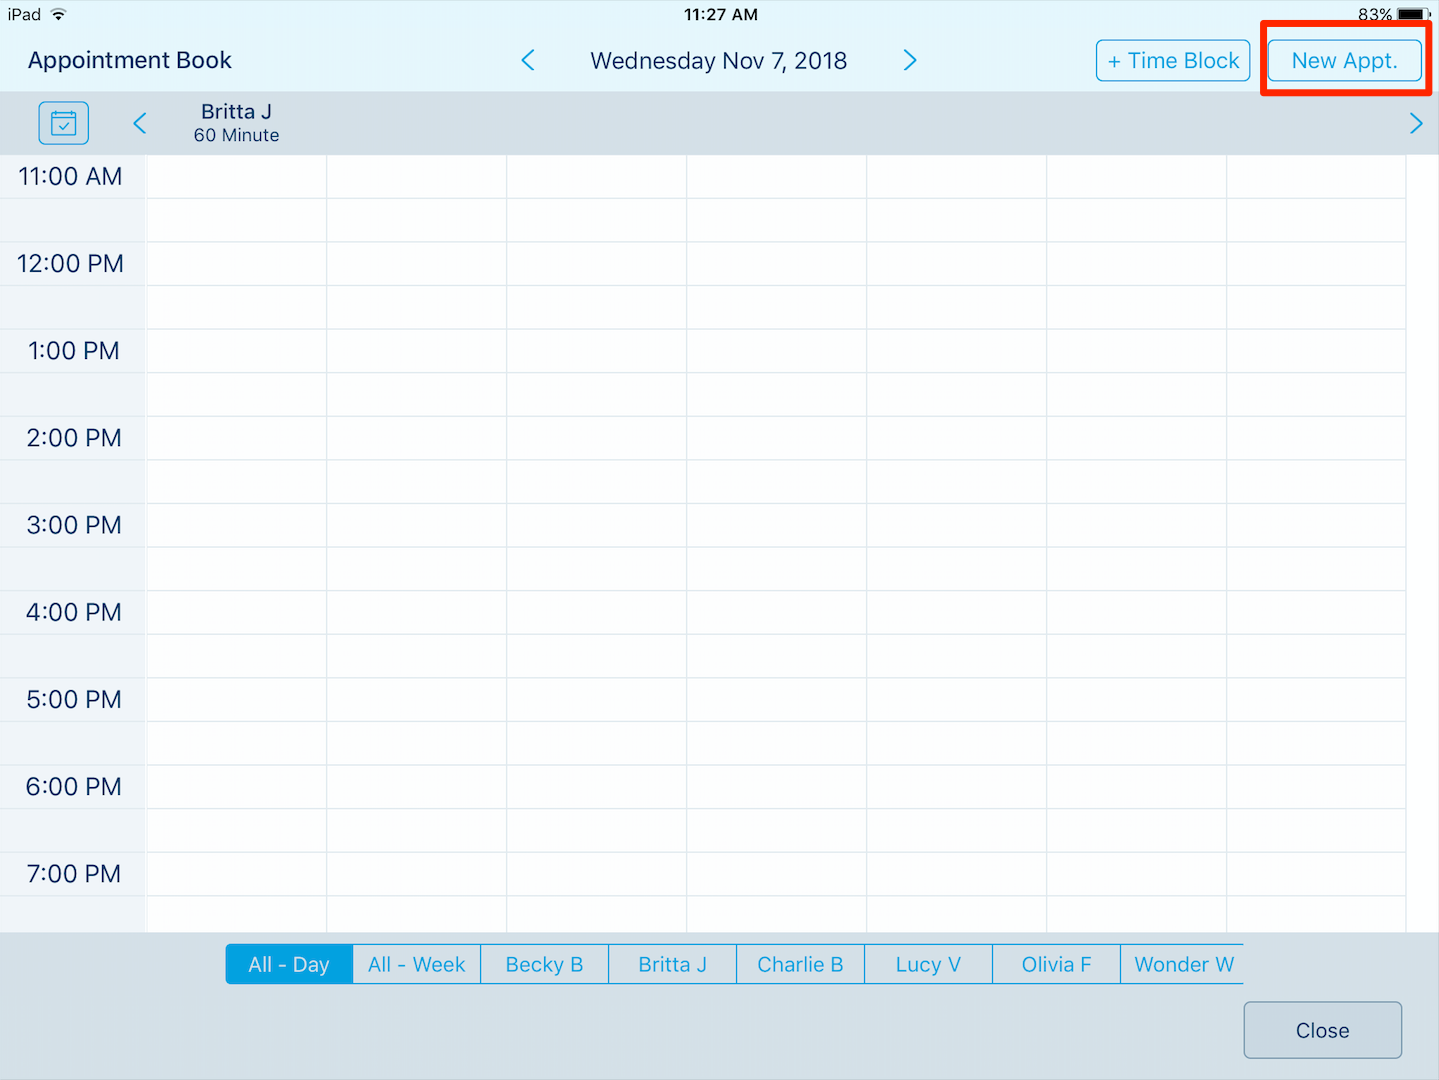Tap the Britta J column header
The image size is (1439, 1080).
(x=236, y=123)
